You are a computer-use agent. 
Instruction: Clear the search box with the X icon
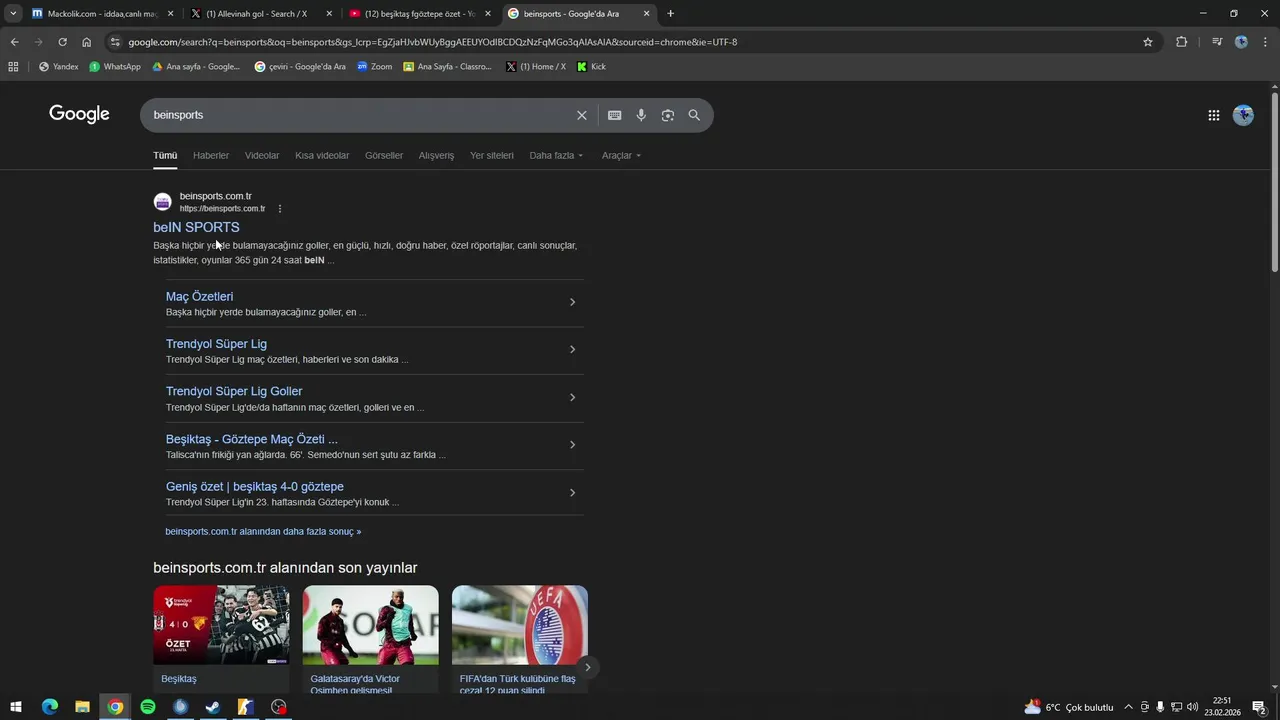(x=581, y=115)
